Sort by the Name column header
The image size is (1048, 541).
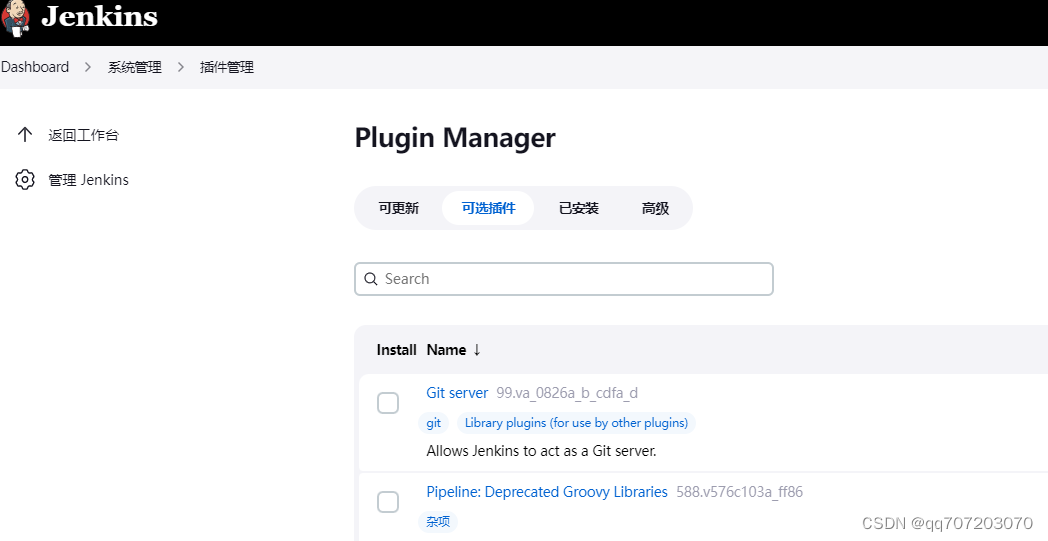click(x=446, y=350)
